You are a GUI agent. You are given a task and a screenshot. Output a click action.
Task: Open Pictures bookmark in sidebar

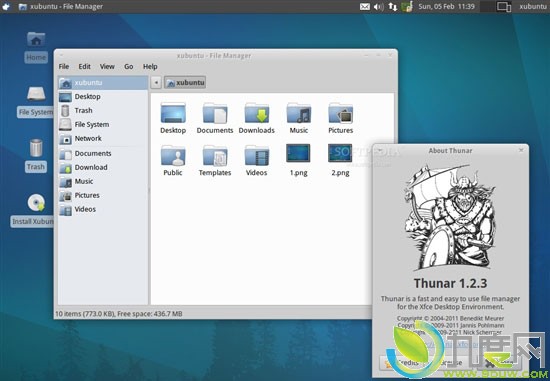pyautogui.click(x=103, y=195)
